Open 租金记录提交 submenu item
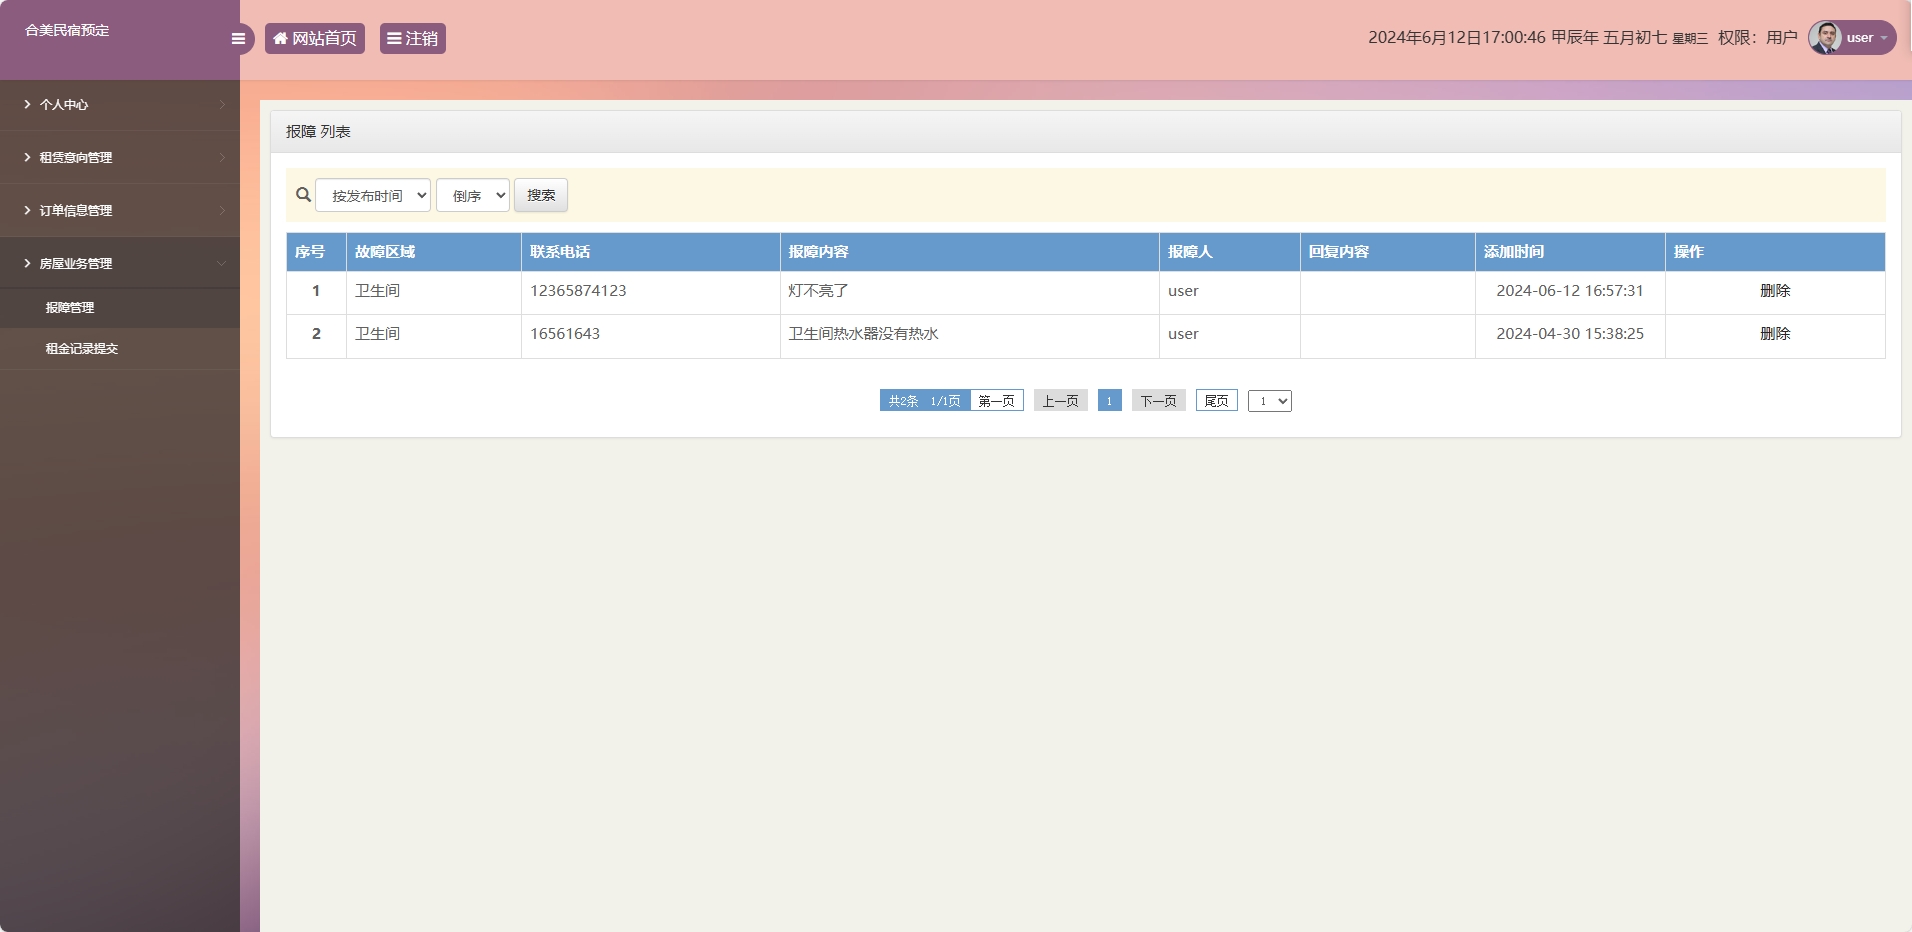The height and width of the screenshot is (932, 1912). [x=82, y=349]
